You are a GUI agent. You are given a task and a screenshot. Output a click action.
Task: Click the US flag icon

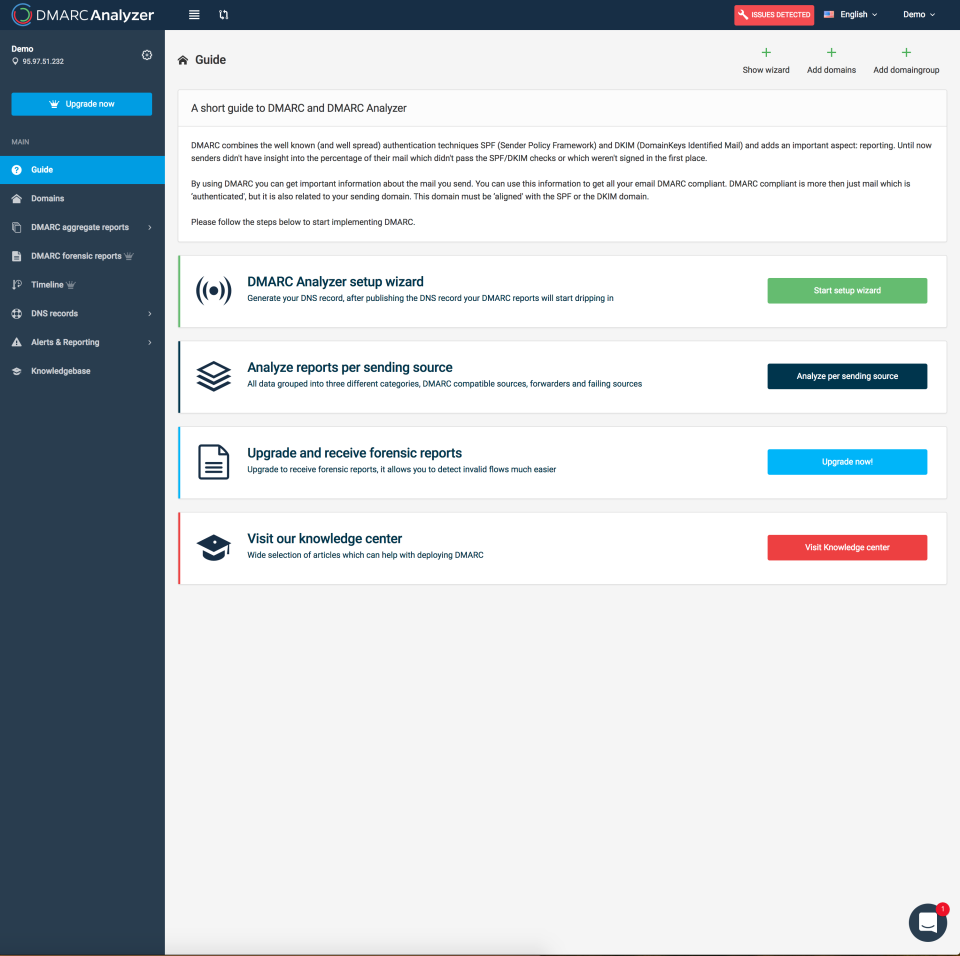point(829,15)
